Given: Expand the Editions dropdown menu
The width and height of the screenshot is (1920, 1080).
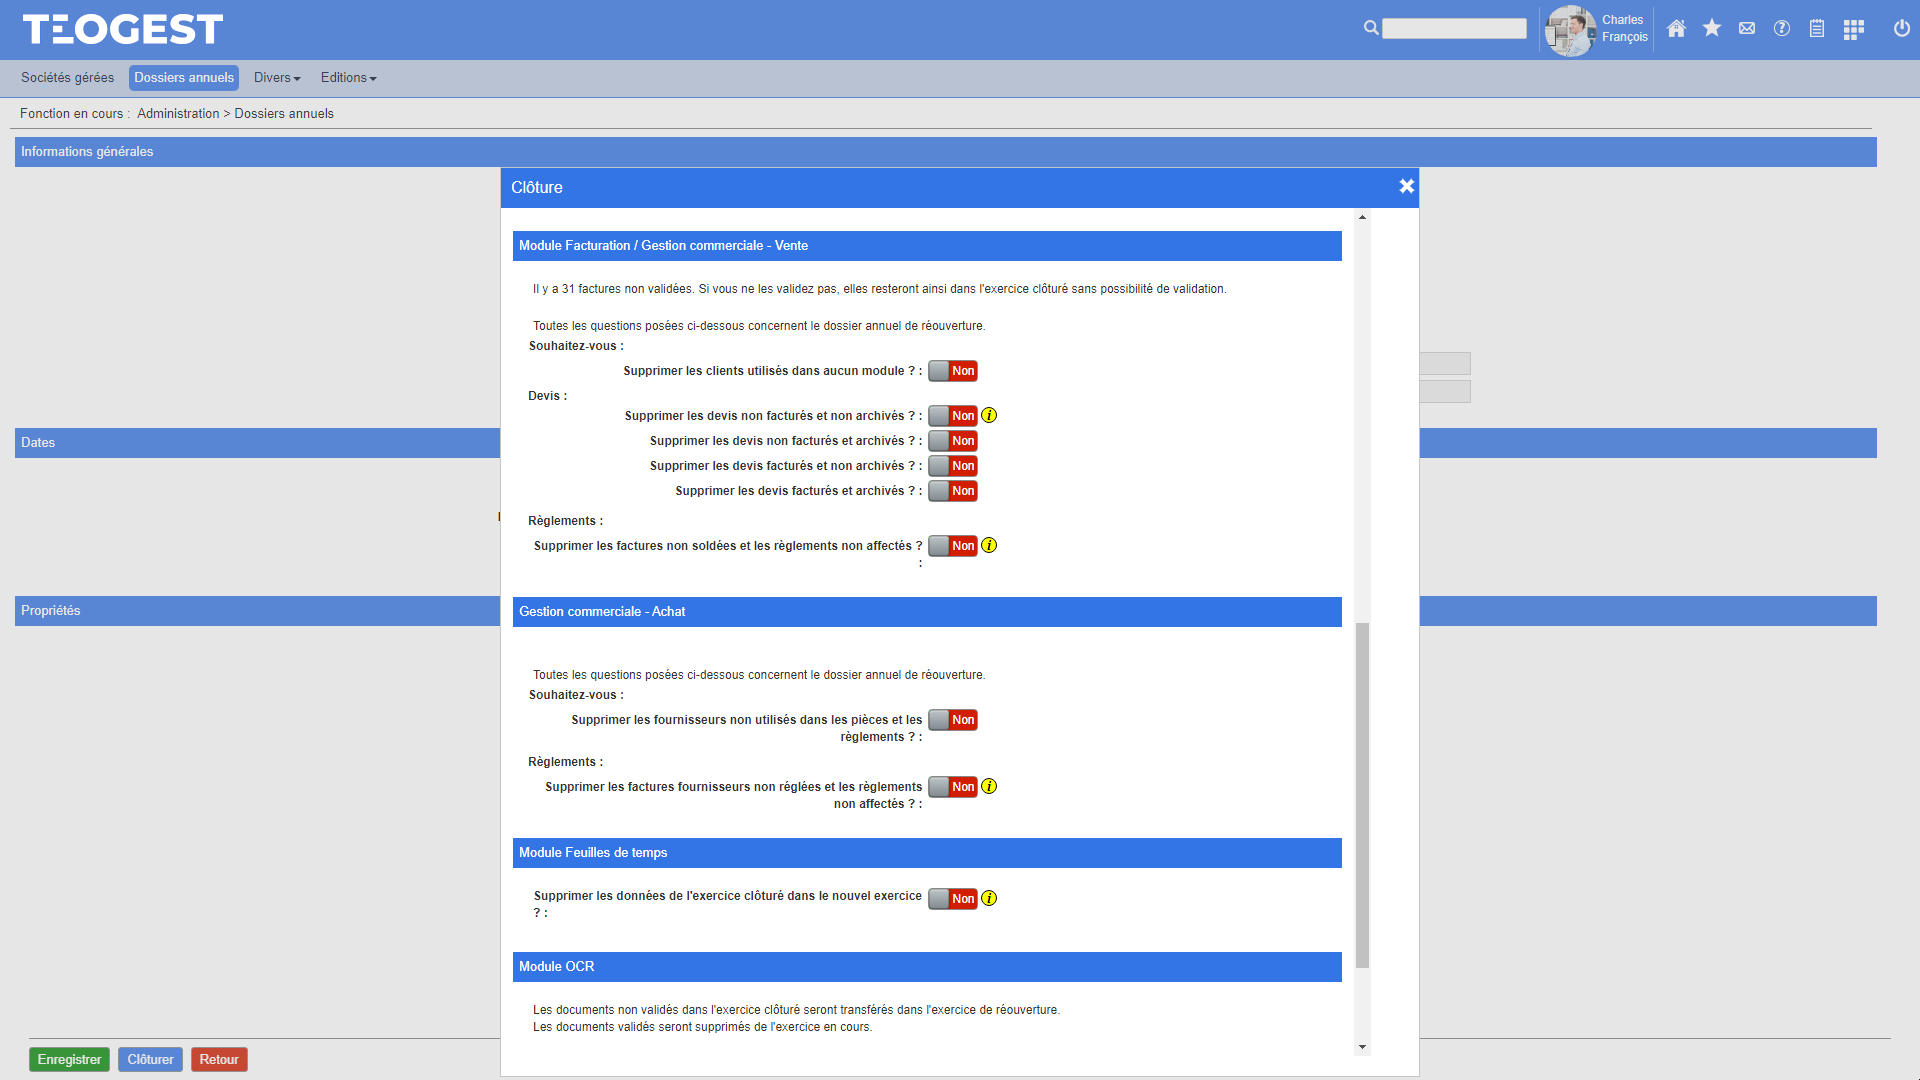Looking at the screenshot, I should [348, 78].
